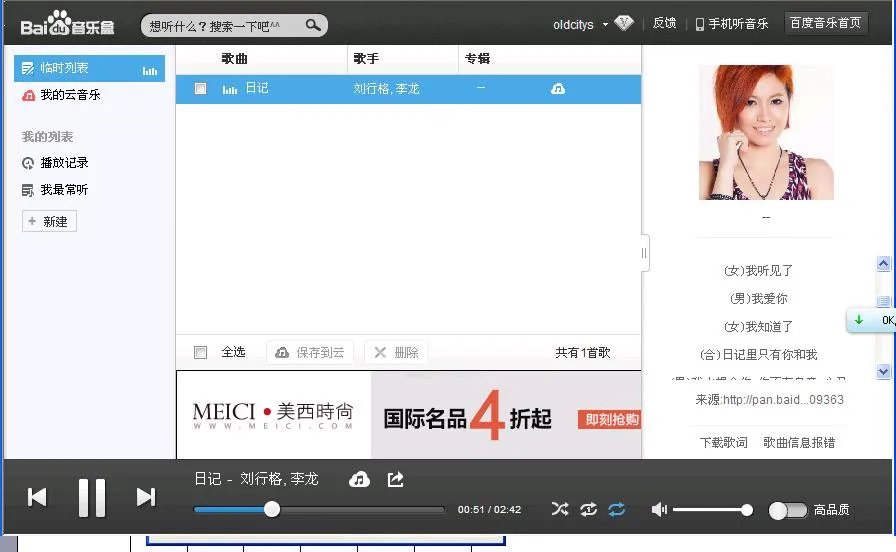The width and height of the screenshot is (896, 552).
Task: Click the lyric line (男)我爱你
Action: tap(758, 299)
